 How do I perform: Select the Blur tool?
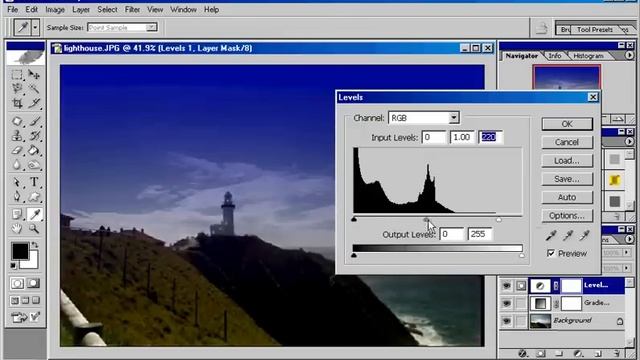pyautogui.click(x=17, y=165)
